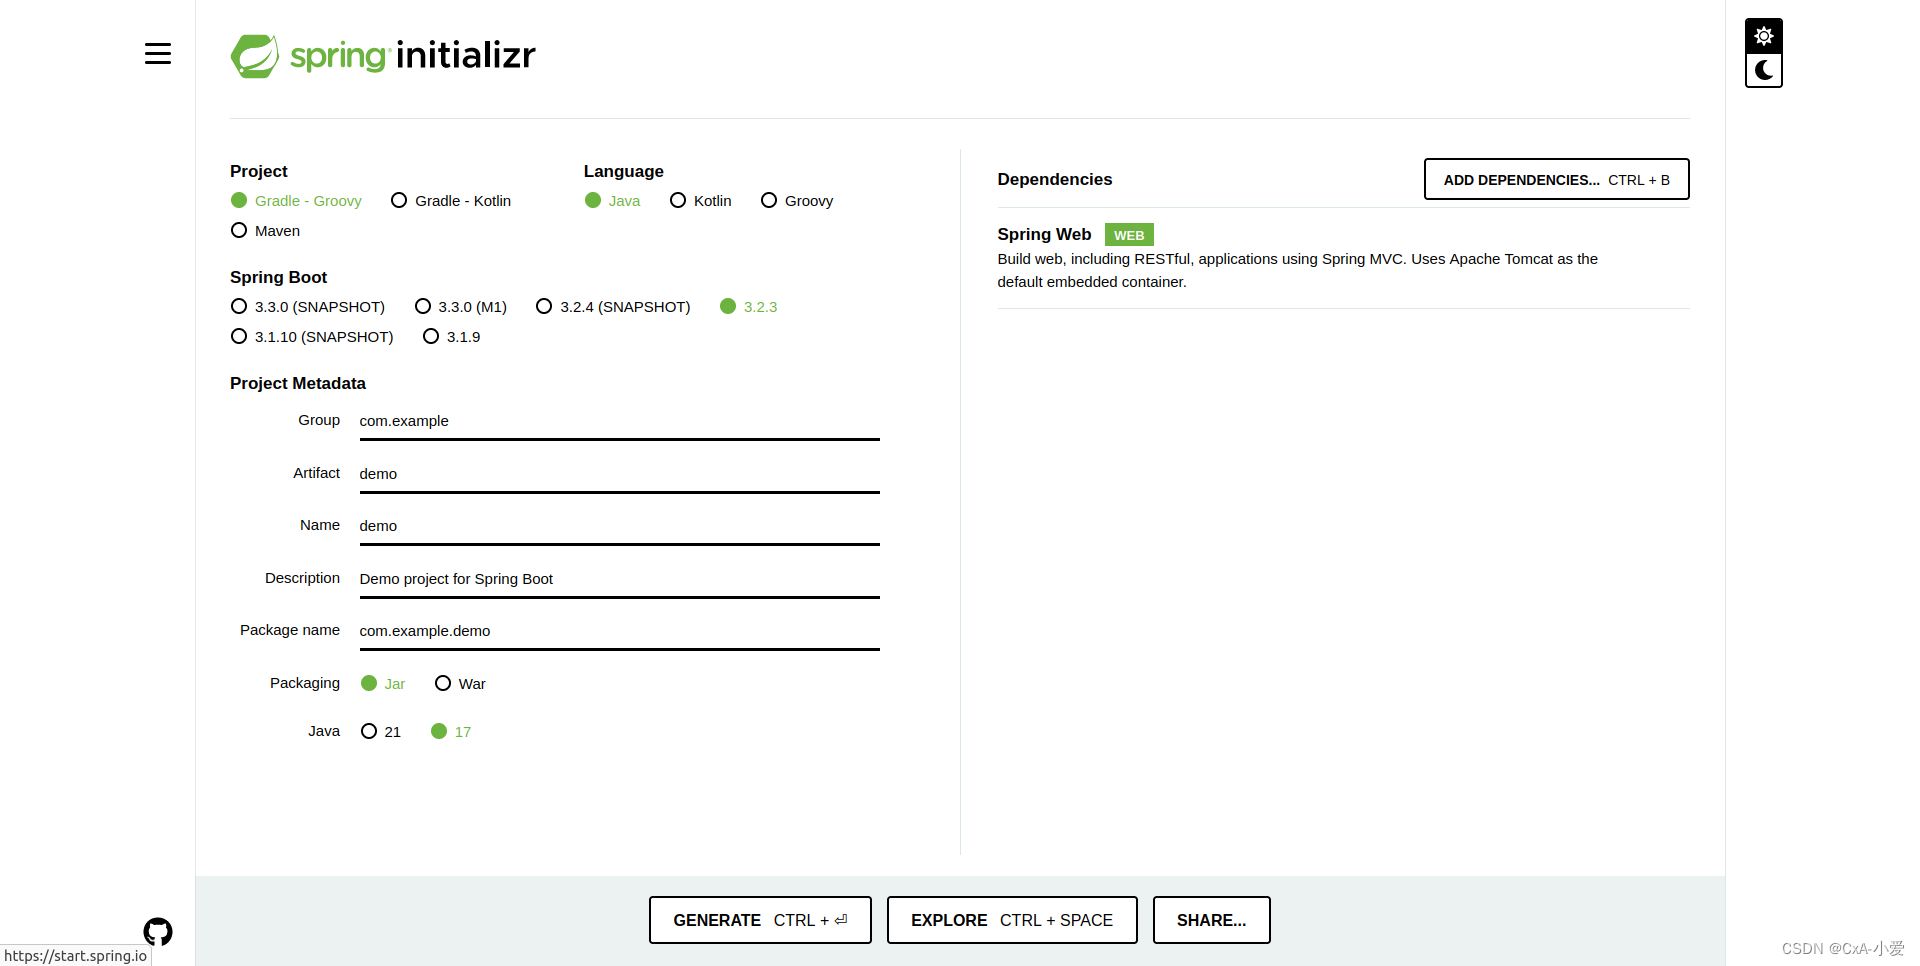
Task: Choose Spring Boot 3.1.9
Action: click(x=451, y=337)
